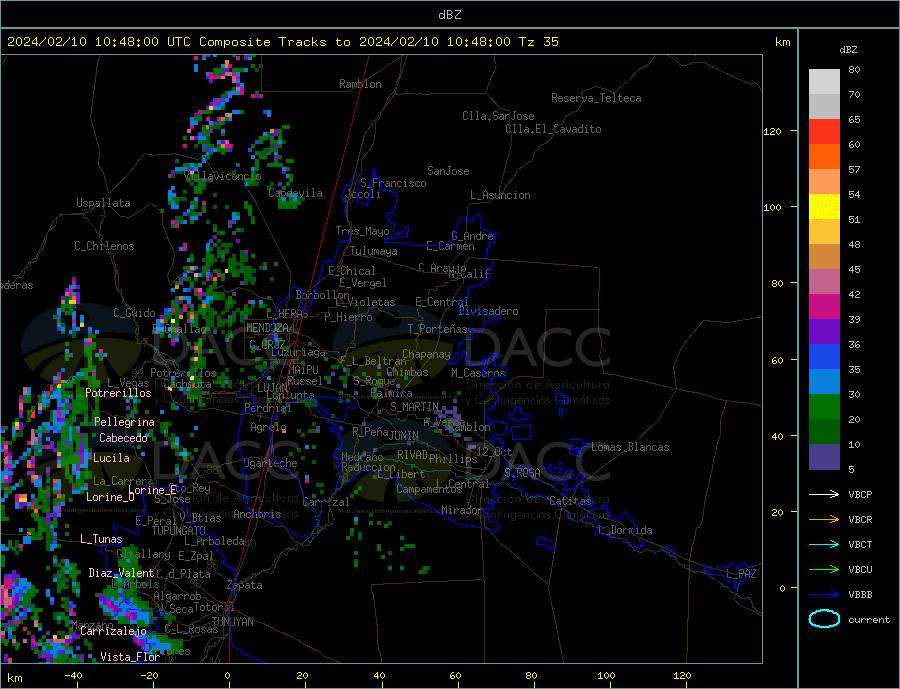Click the cyan VBCT arrow legend icon
Screen dimensions: 900x689
pyautogui.click(x=824, y=544)
